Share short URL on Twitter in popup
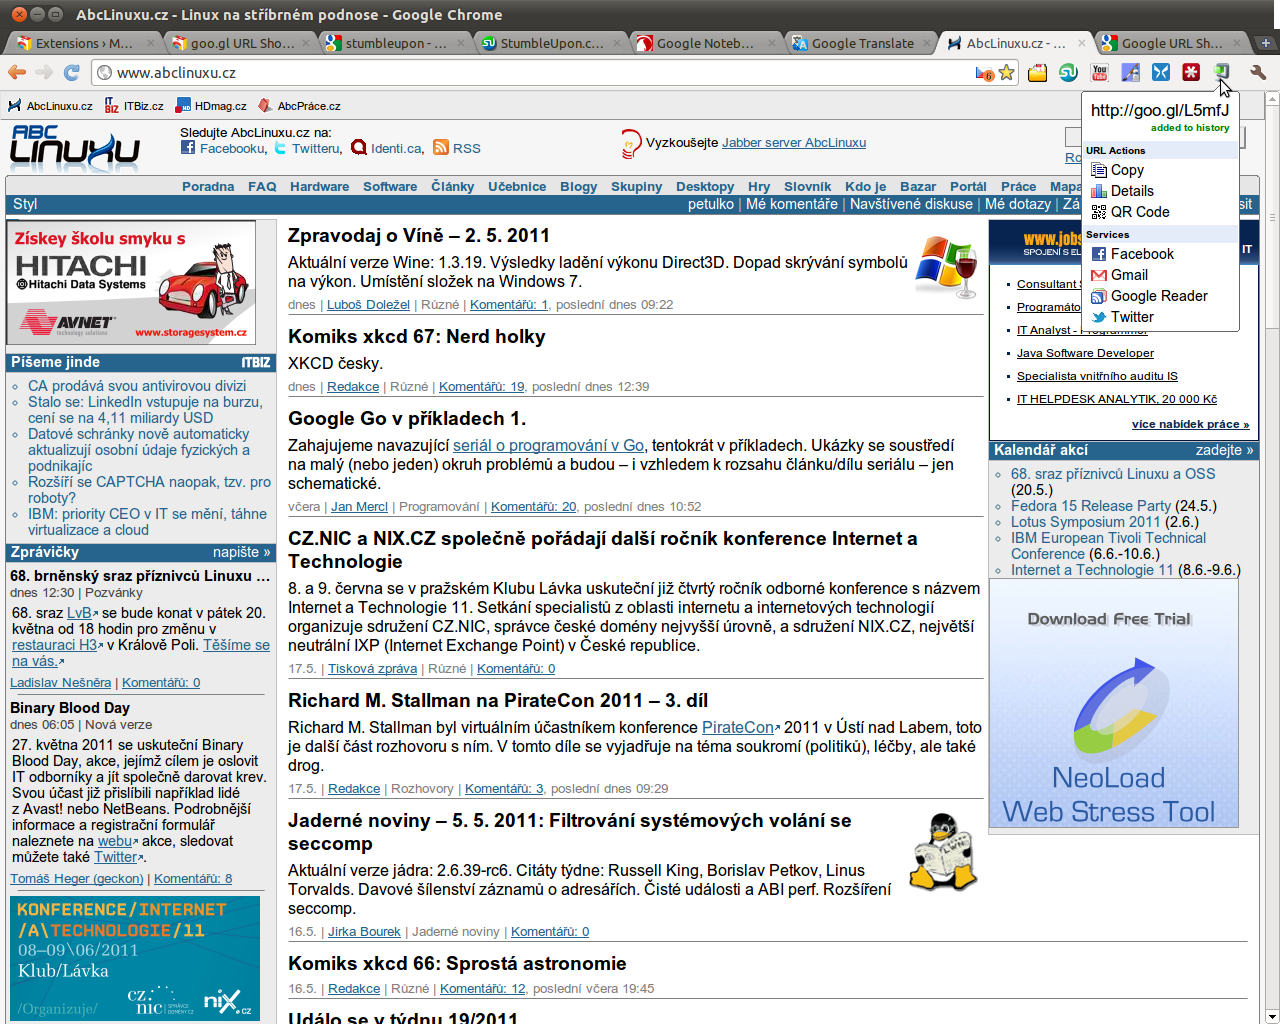1280x1024 pixels. pos(1132,317)
